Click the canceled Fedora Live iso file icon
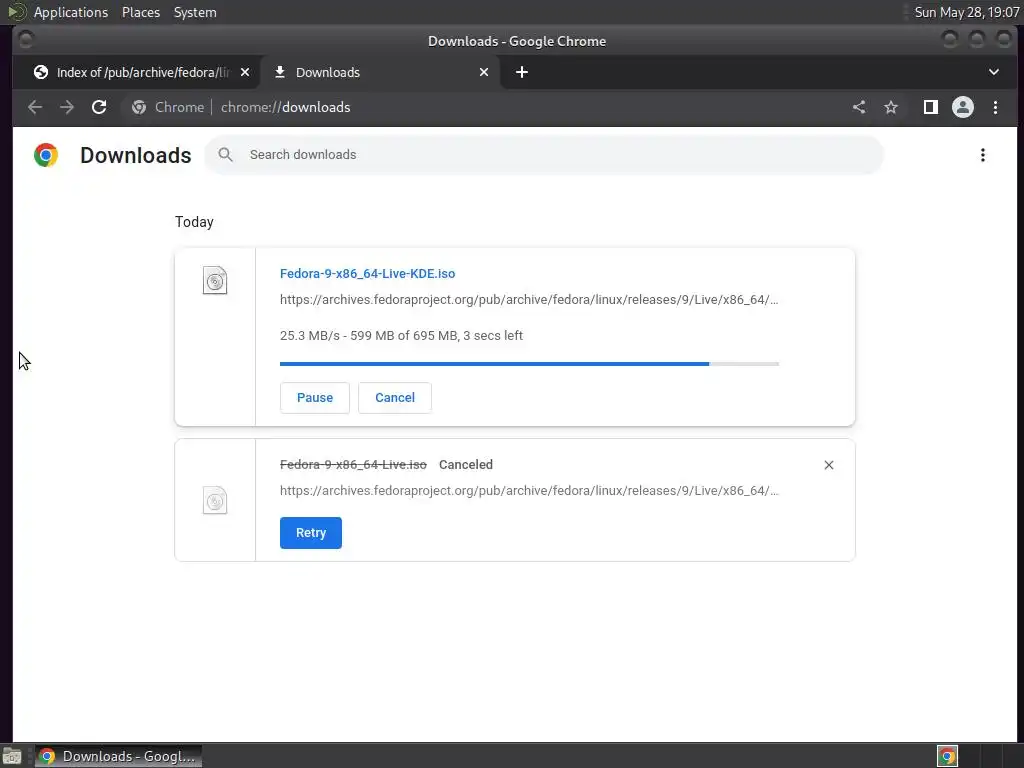Screen dimensions: 1024x768 pos(215,500)
